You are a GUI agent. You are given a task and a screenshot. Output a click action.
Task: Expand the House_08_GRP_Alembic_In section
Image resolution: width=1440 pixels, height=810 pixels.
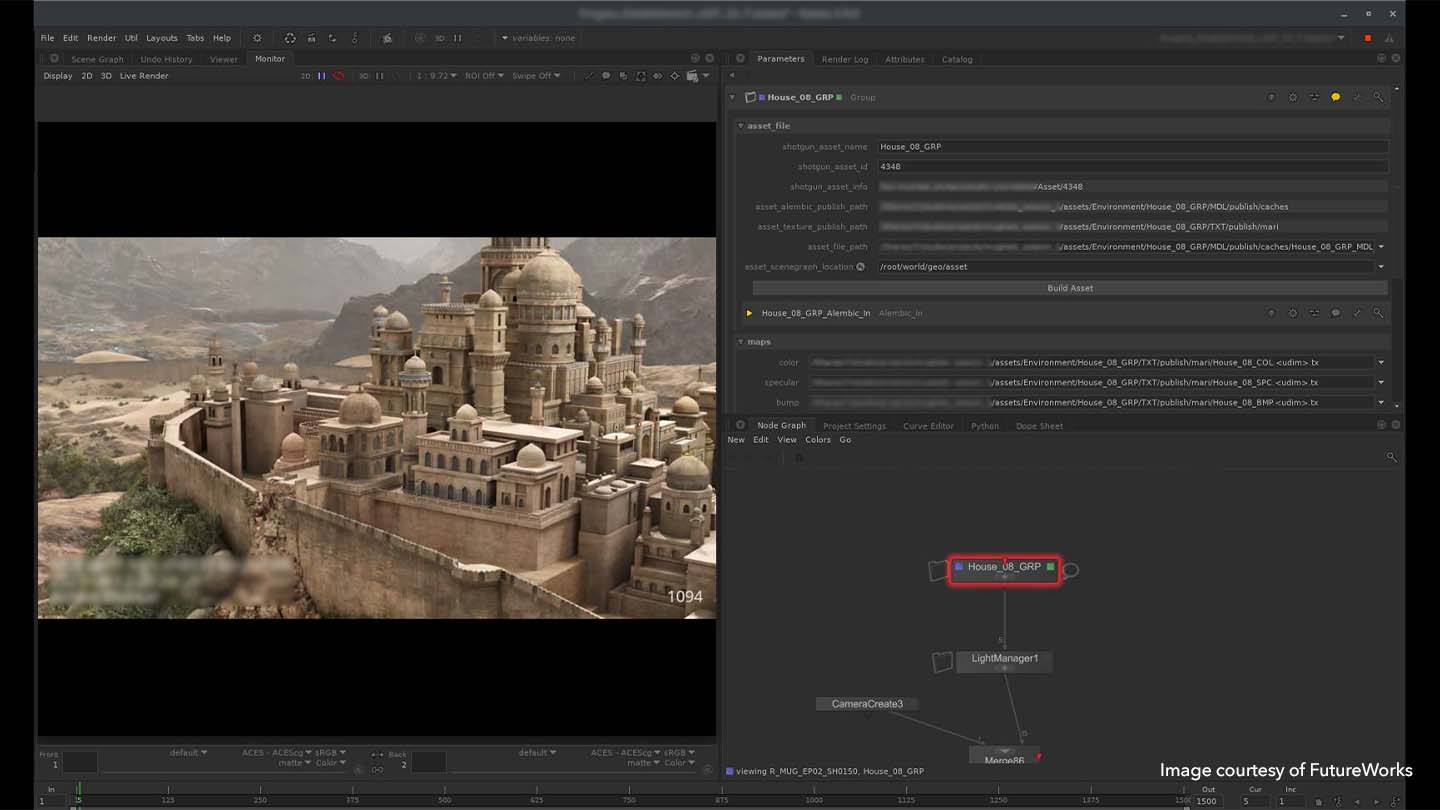tap(749, 313)
